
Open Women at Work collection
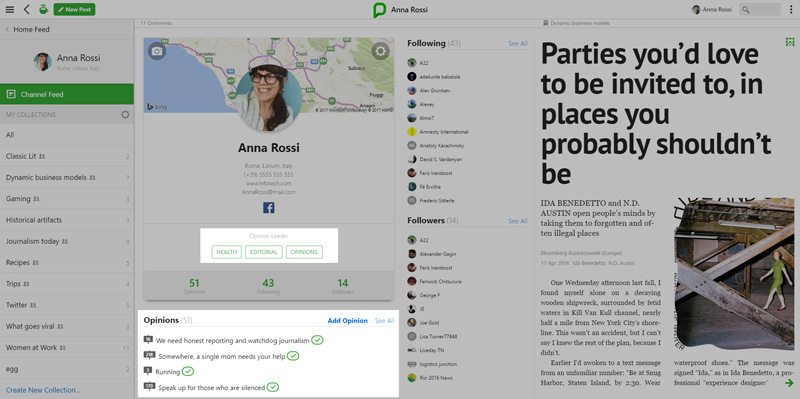point(67,347)
